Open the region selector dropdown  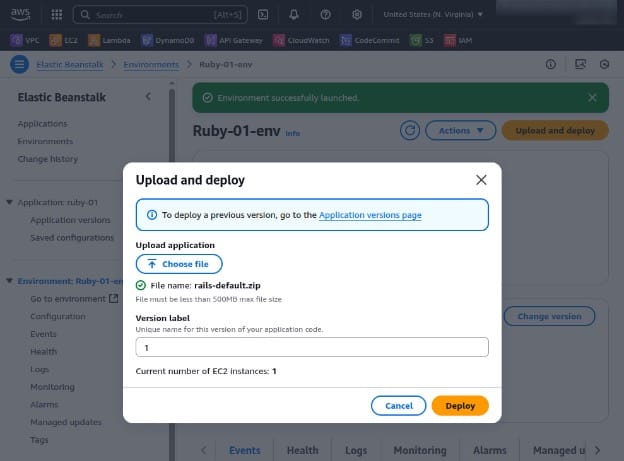pos(433,14)
